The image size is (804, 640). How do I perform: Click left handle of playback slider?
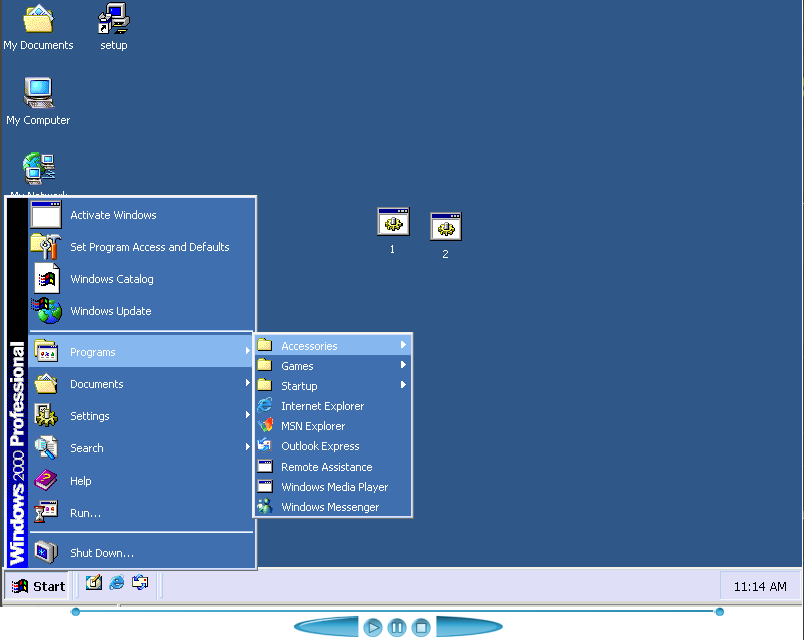(x=75, y=612)
